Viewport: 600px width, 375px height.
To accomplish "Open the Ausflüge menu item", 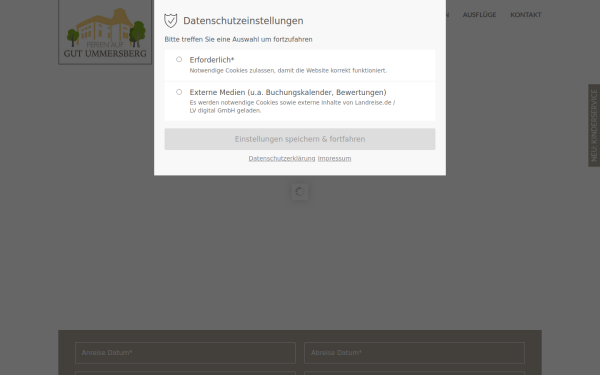I will [479, 15].
